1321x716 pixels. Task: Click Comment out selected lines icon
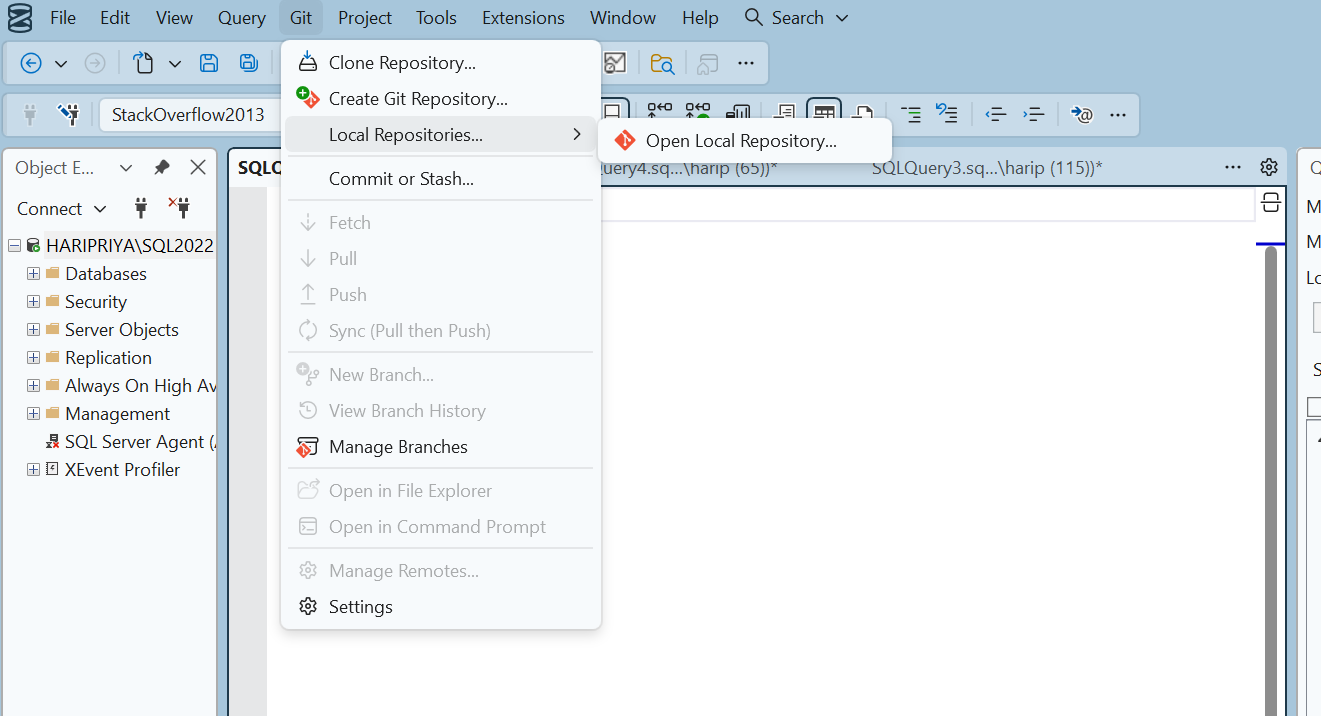[x=911, y=114]
